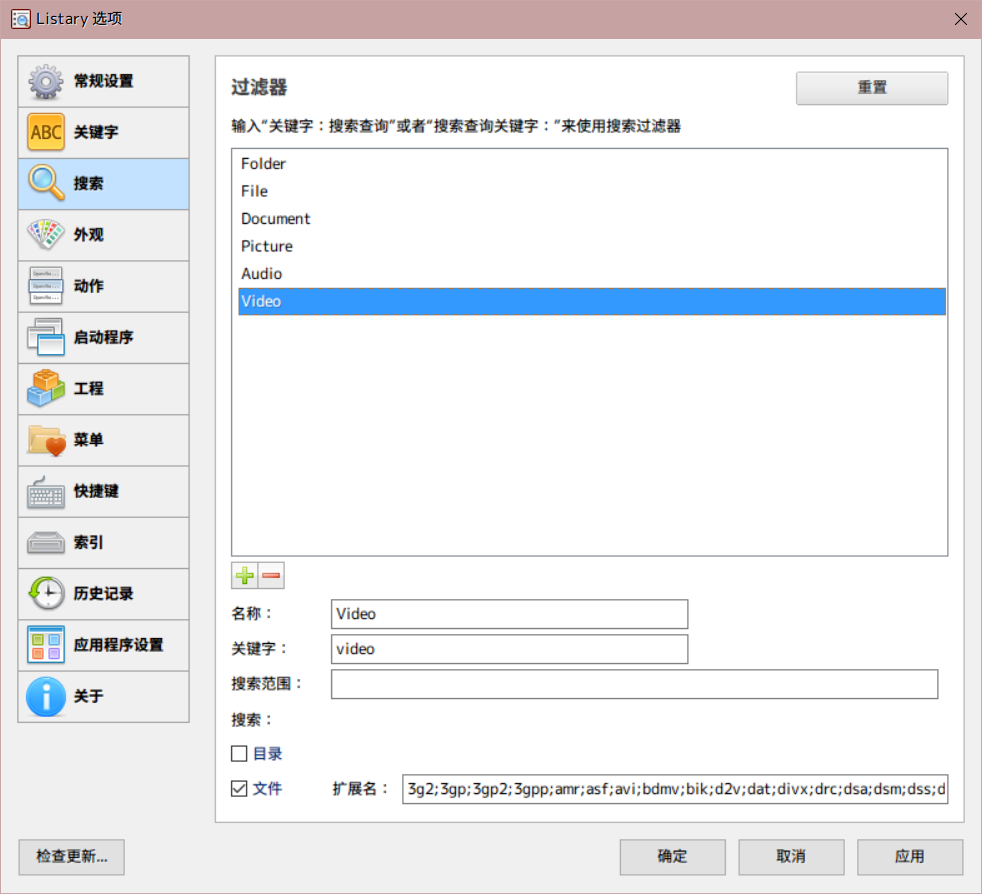The image size is (982, 894).
Task: Click the 工程 blocks icon
Action: point(46,388)
